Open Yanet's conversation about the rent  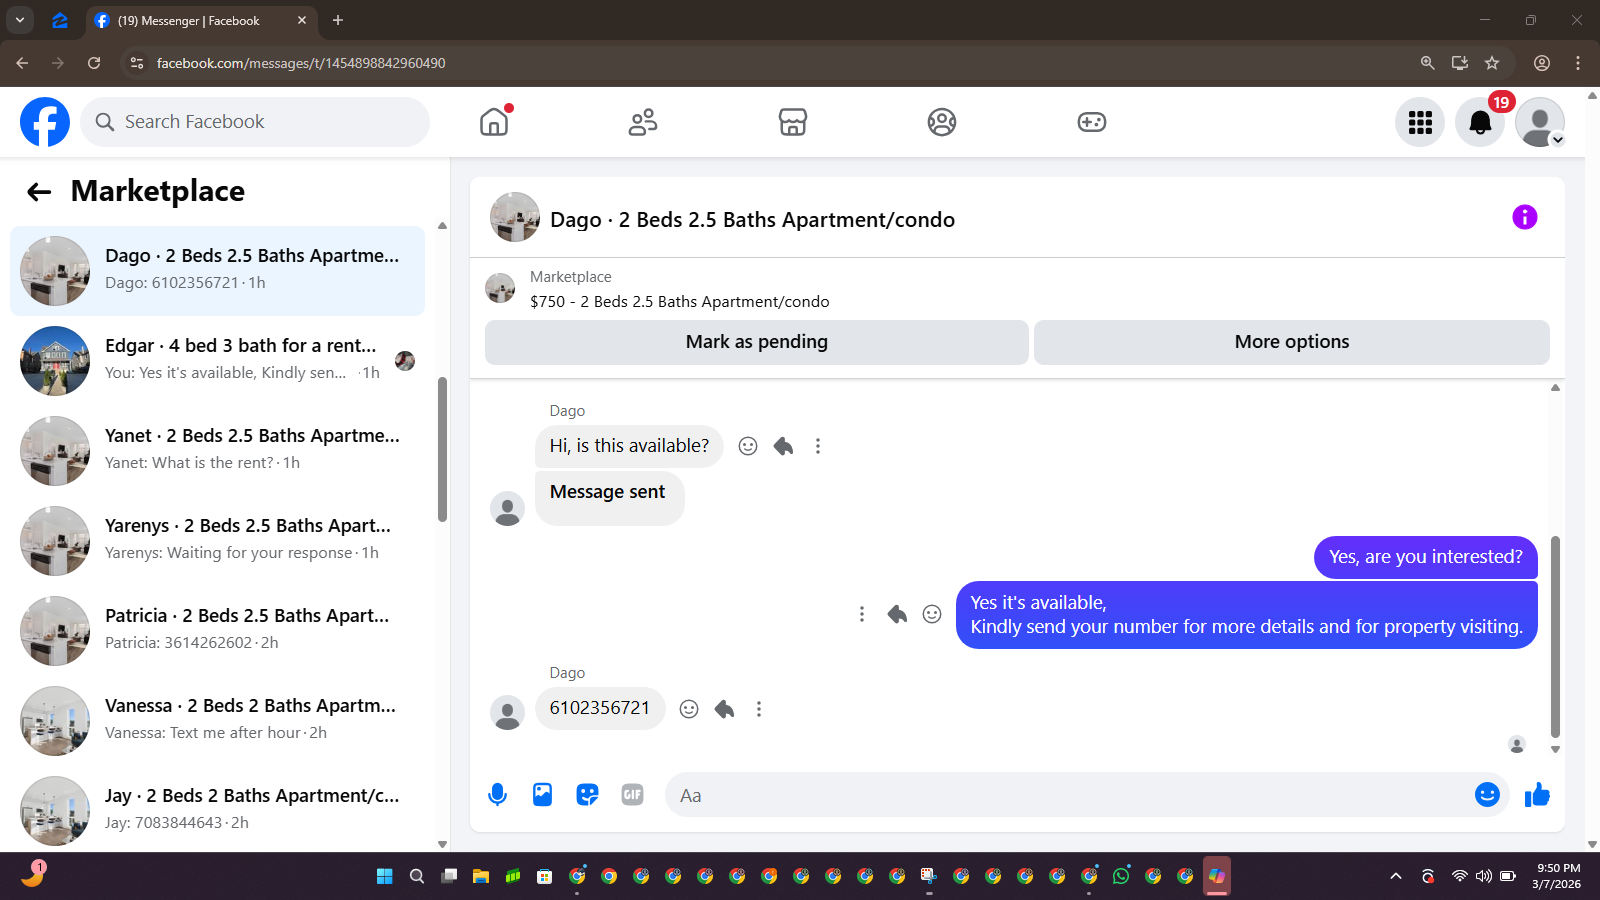[217, 451]
